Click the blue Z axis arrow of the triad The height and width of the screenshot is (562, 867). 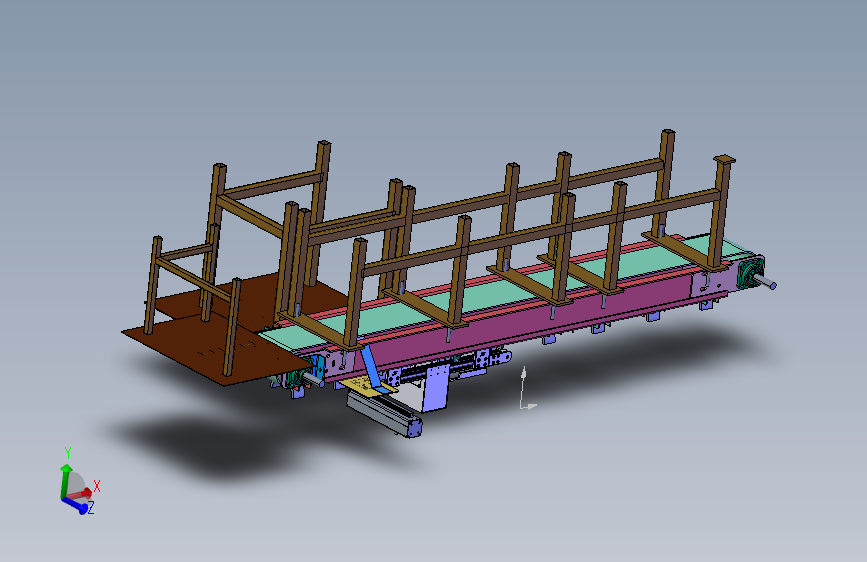tap(76, 504)
